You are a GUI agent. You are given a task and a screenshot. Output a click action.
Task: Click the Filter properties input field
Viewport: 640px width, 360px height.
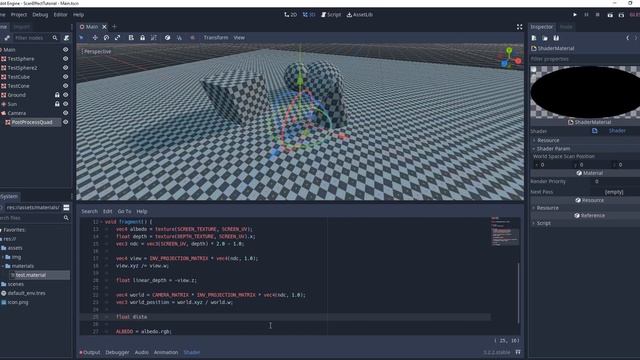[585, 59]
